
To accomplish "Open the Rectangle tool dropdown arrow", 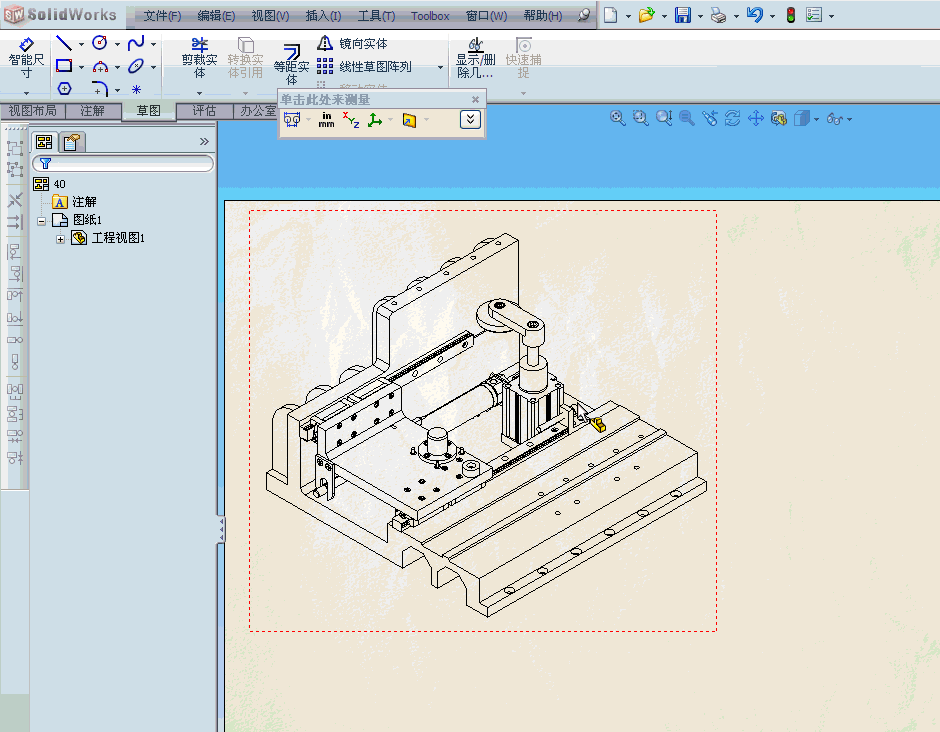I will click(81, 67).
